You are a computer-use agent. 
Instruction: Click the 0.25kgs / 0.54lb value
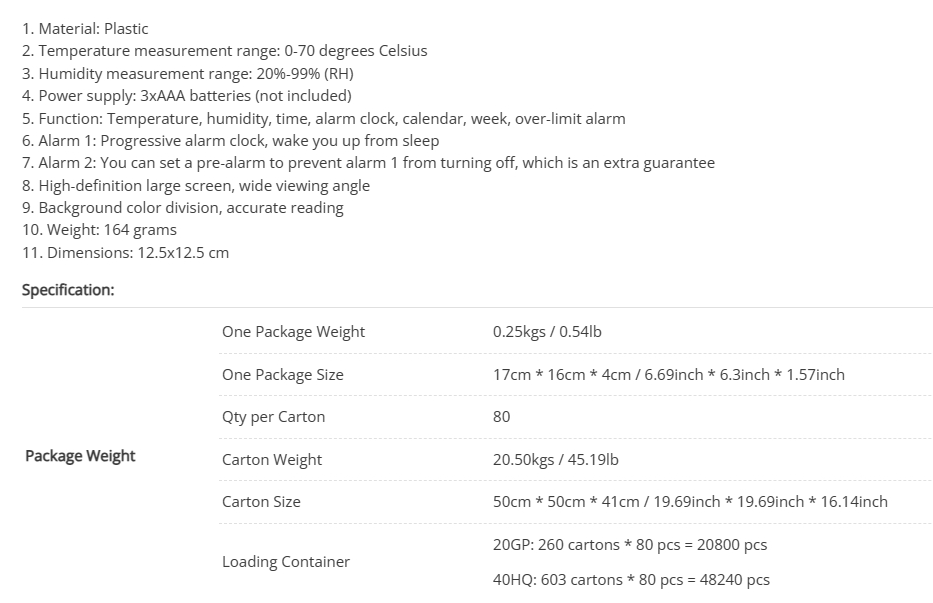[547, 332]
